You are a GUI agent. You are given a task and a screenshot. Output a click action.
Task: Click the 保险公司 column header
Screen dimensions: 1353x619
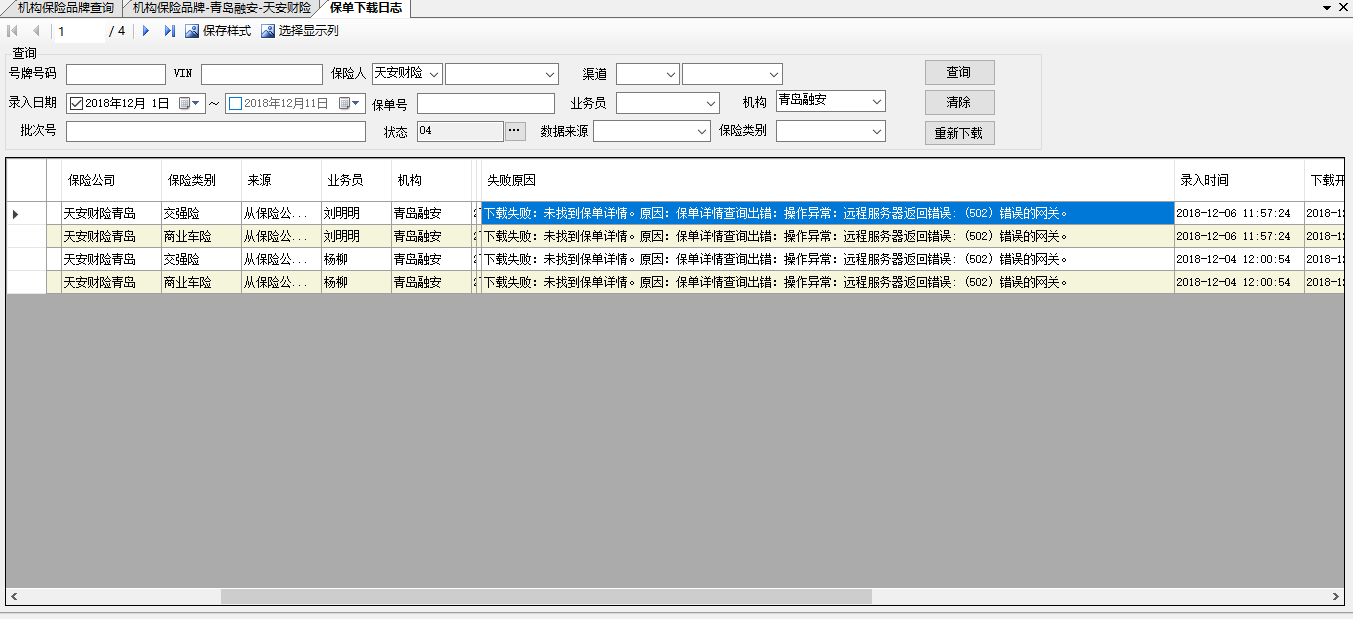point(111,180)
